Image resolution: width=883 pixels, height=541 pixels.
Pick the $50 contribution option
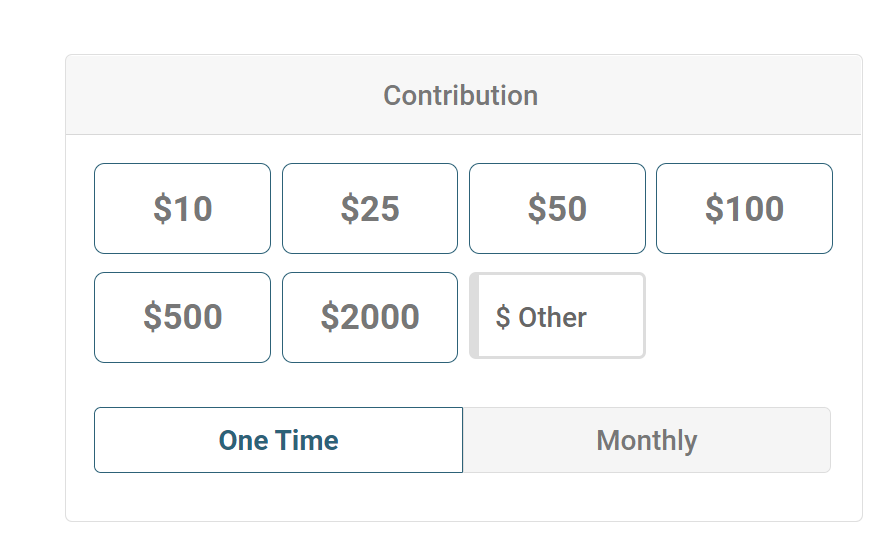pyautogui.click(x=557, y=208)
